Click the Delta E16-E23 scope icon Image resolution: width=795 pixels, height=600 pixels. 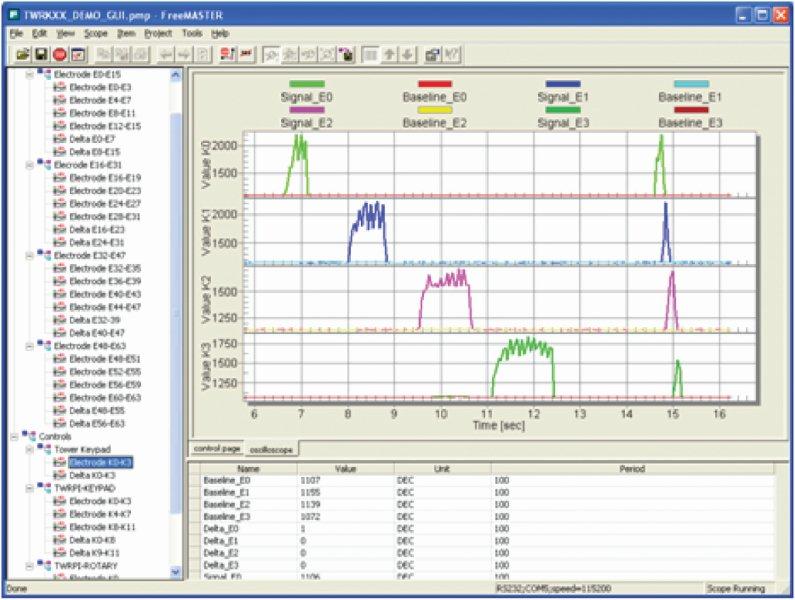click(x=59, y=228)
